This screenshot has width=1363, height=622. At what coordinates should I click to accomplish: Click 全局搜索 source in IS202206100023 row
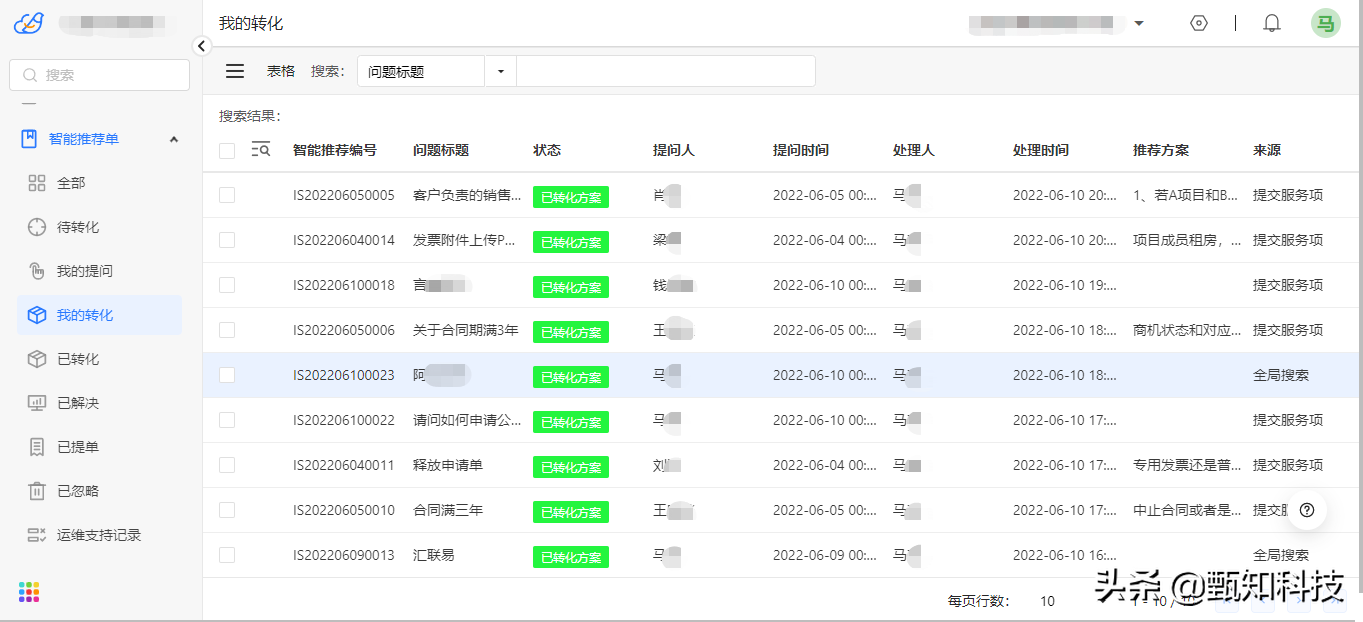1281,375
